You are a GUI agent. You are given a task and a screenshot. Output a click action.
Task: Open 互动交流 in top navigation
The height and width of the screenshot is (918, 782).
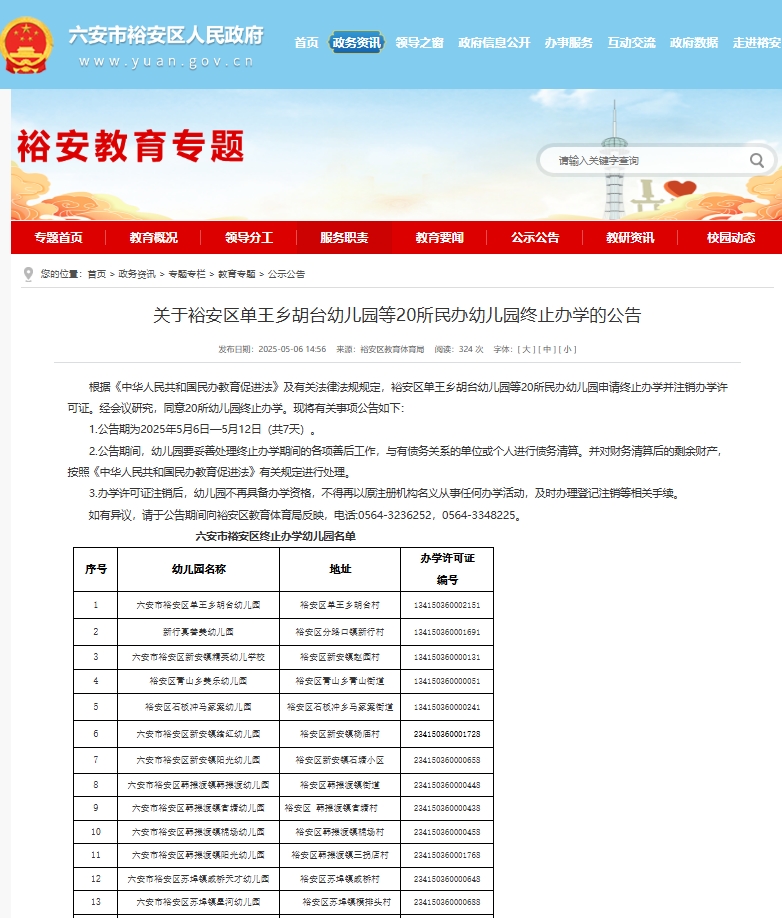(x=631, y=42)
